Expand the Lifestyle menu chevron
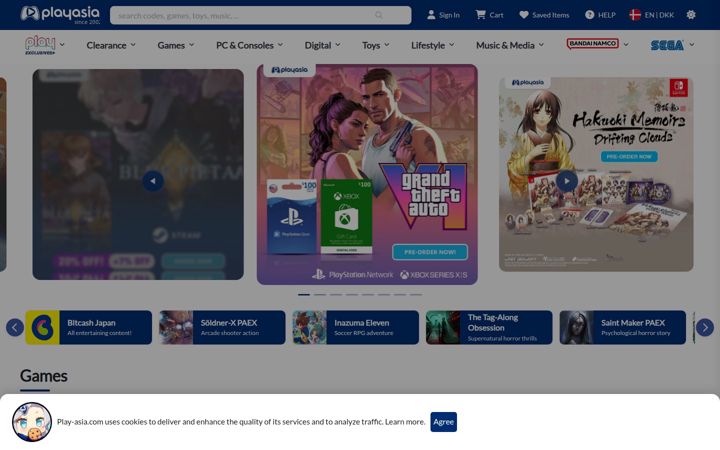 [451, 45]
